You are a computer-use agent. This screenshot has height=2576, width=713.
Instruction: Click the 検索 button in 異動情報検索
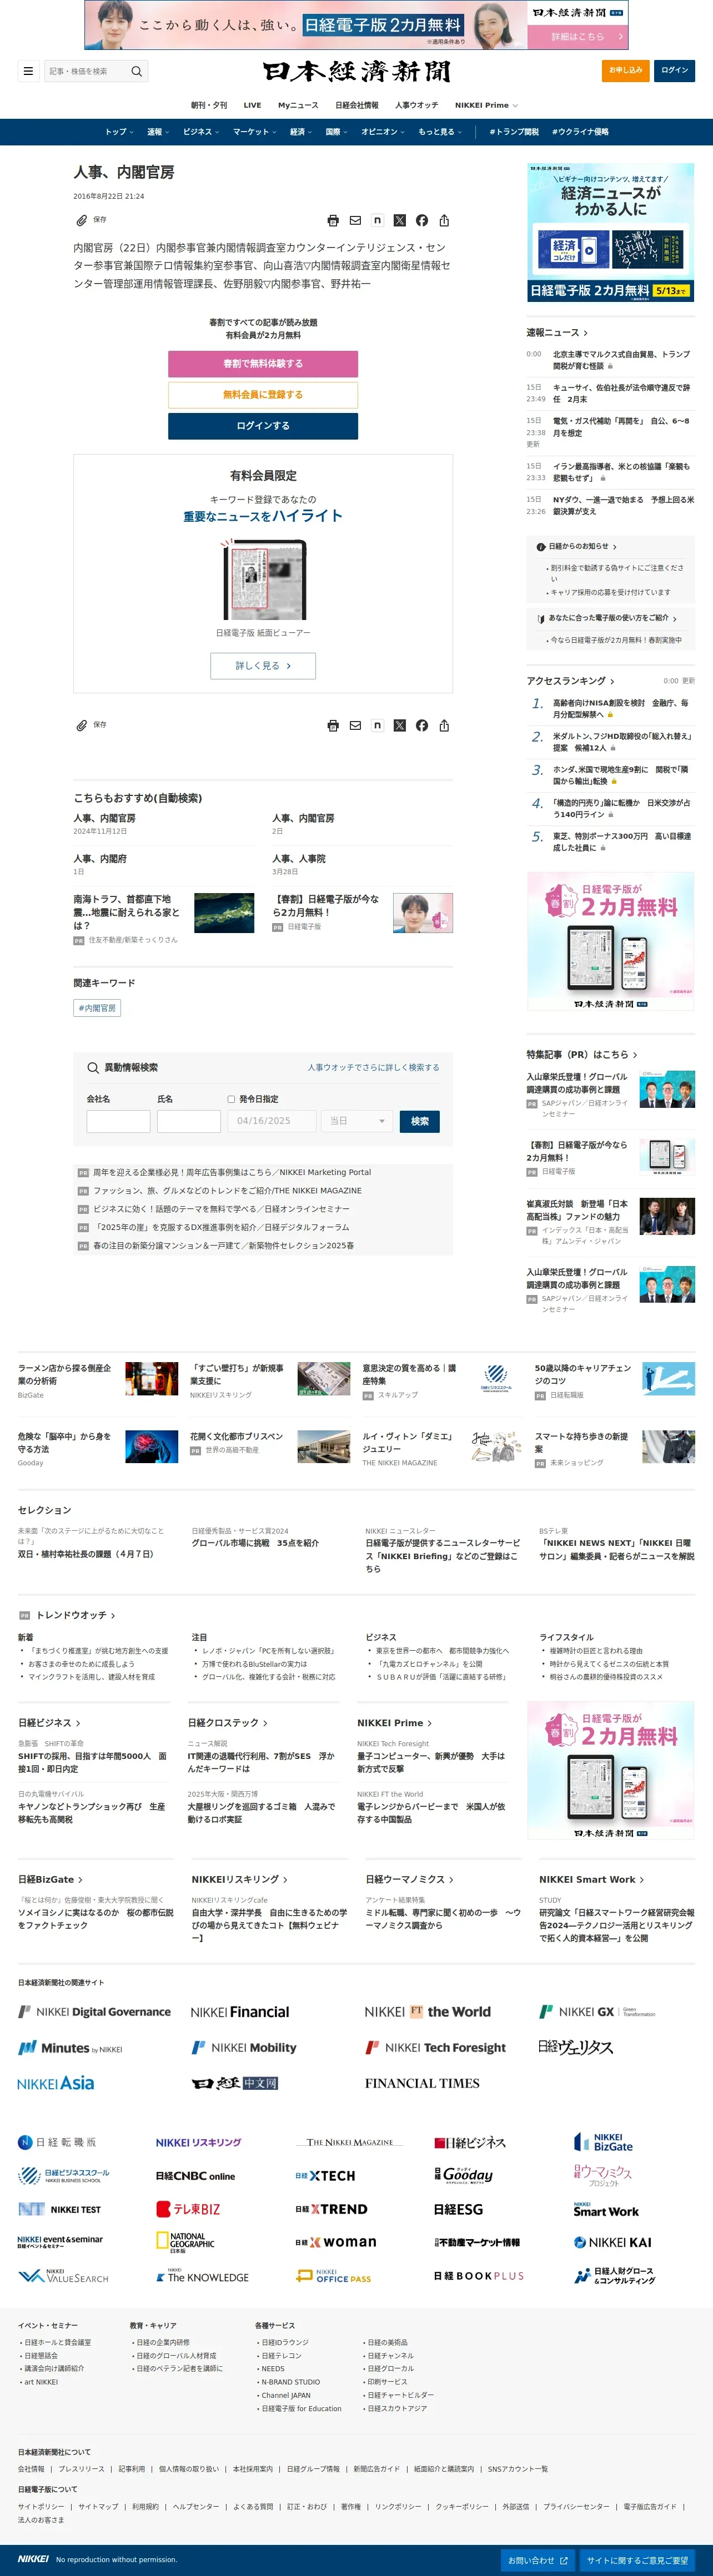[420, 1121]
